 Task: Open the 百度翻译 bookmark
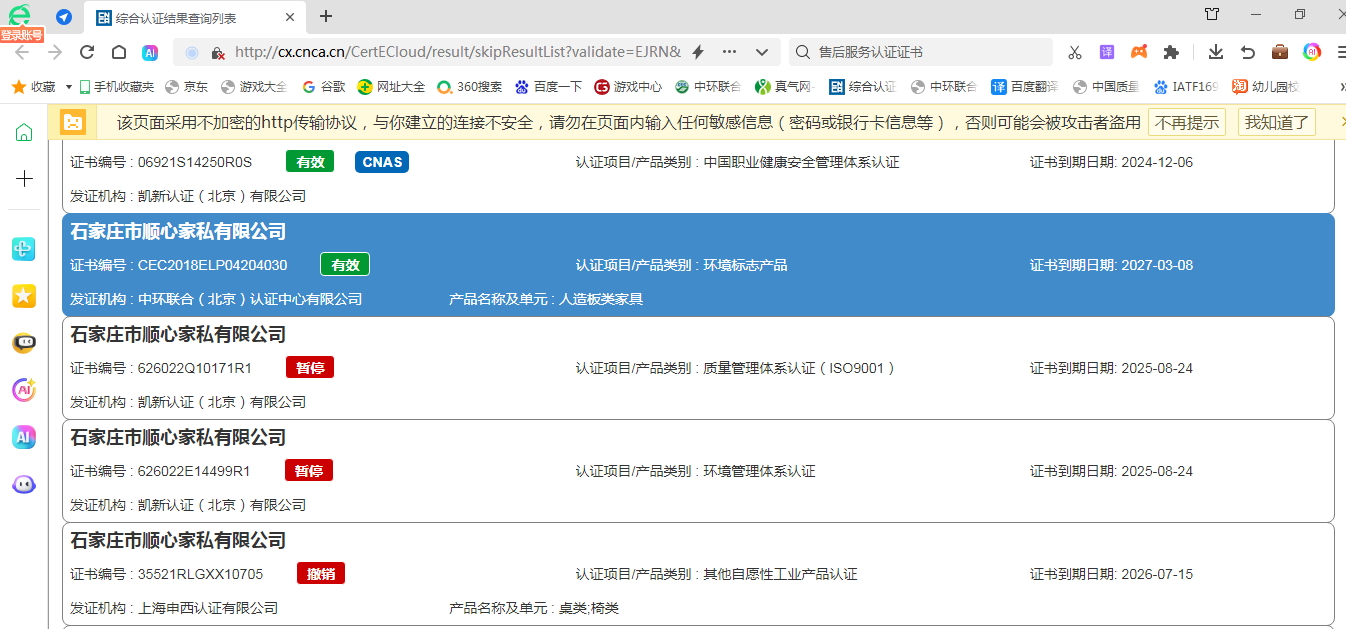click(1024, 87)
